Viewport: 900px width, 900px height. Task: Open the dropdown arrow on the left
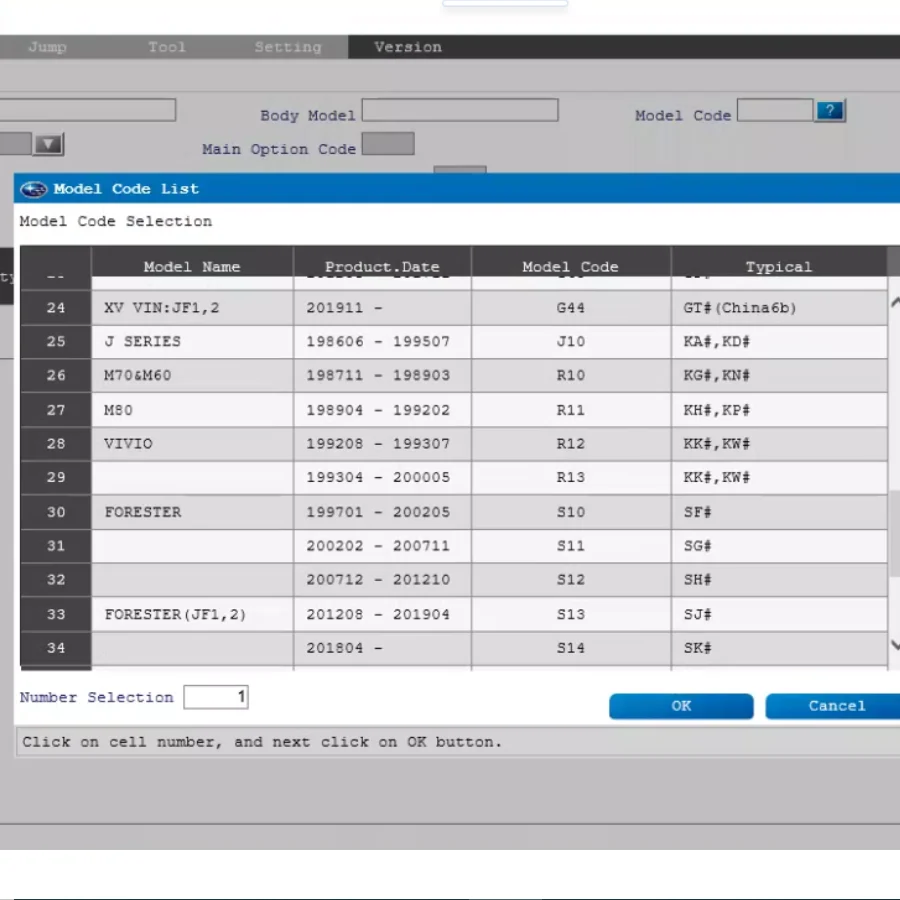pyautogui.click(x=48, y=144)
